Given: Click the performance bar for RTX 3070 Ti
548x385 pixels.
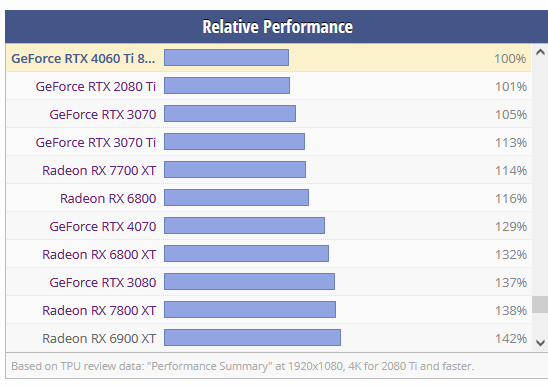Looking at the screenshot, I should [235, 141].
